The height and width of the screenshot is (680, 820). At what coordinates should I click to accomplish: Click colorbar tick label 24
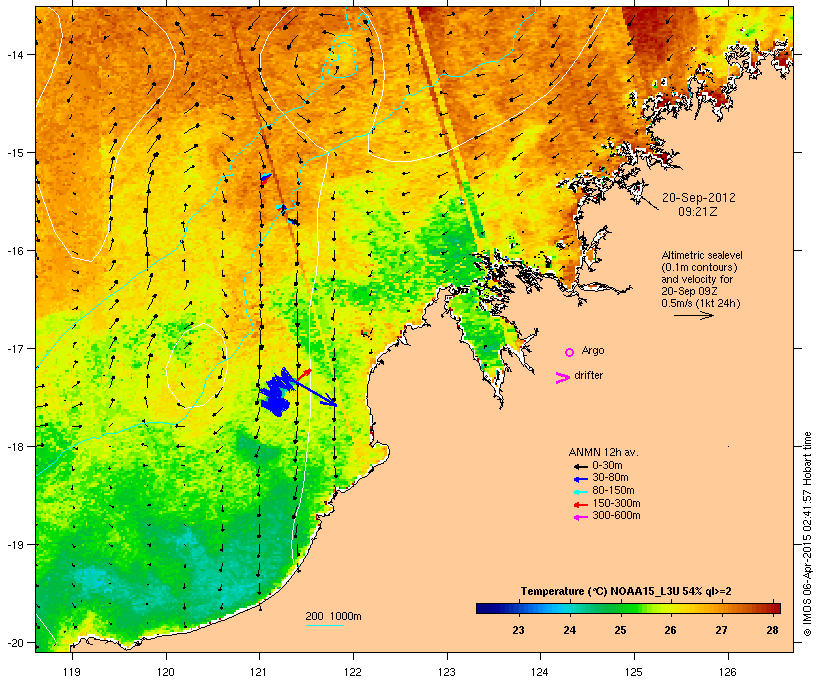tap(570, 630)
